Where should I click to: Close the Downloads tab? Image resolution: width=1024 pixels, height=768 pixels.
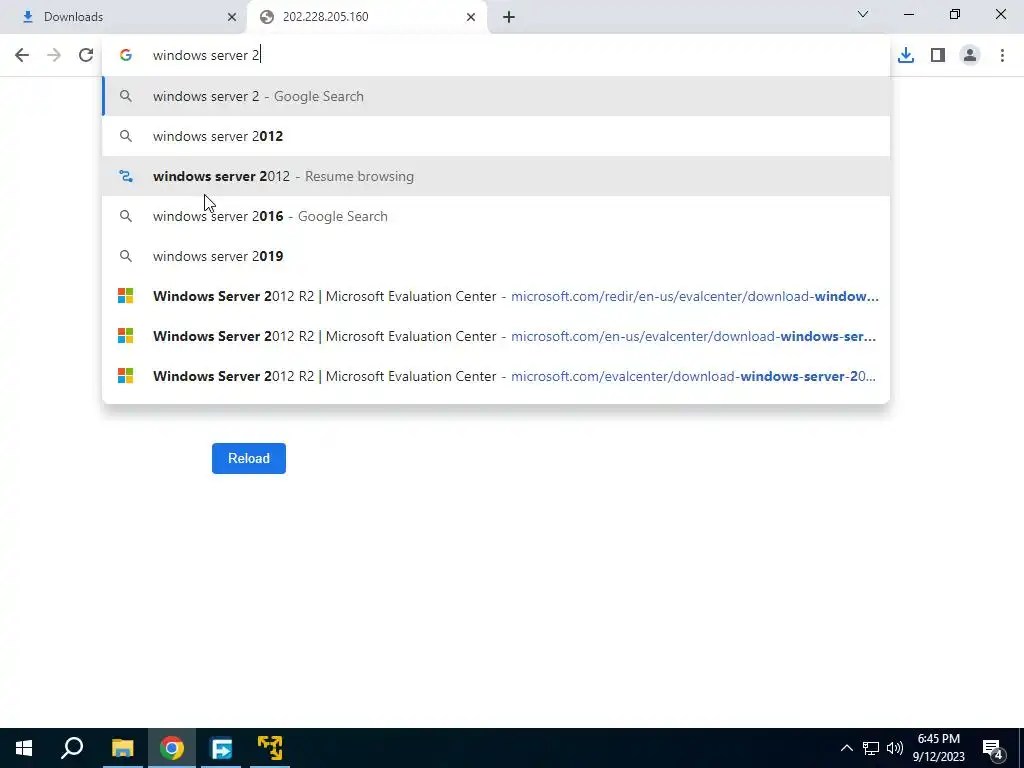pos(231,17)
